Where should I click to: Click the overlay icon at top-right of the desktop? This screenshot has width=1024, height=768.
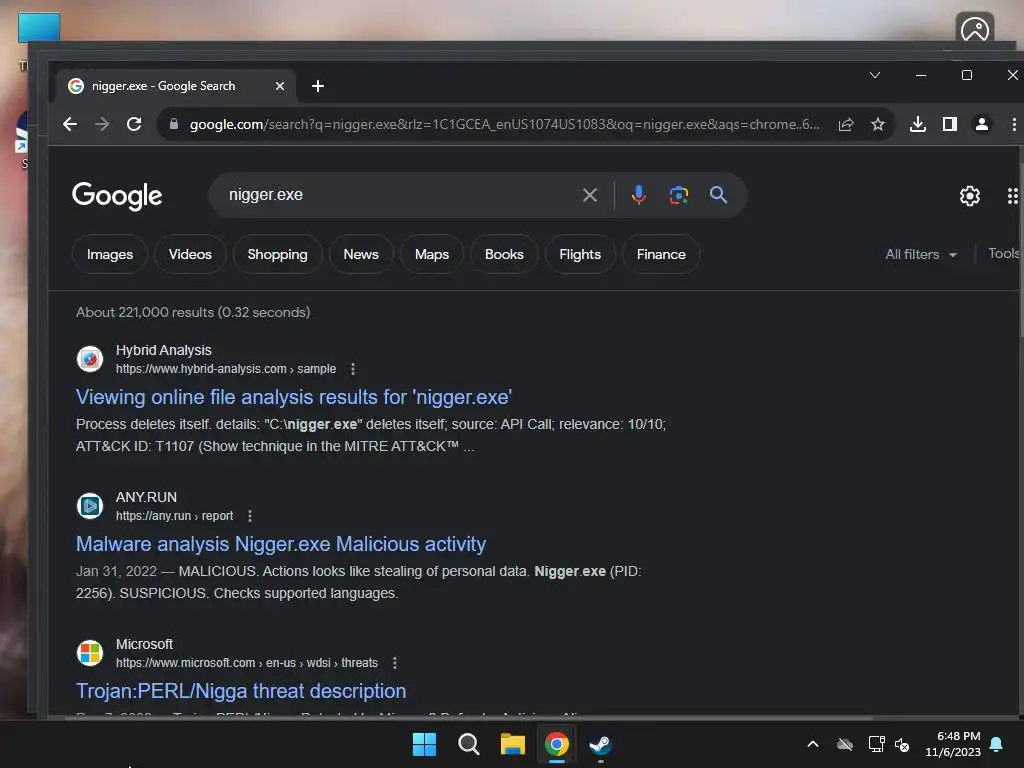point(974,29)
